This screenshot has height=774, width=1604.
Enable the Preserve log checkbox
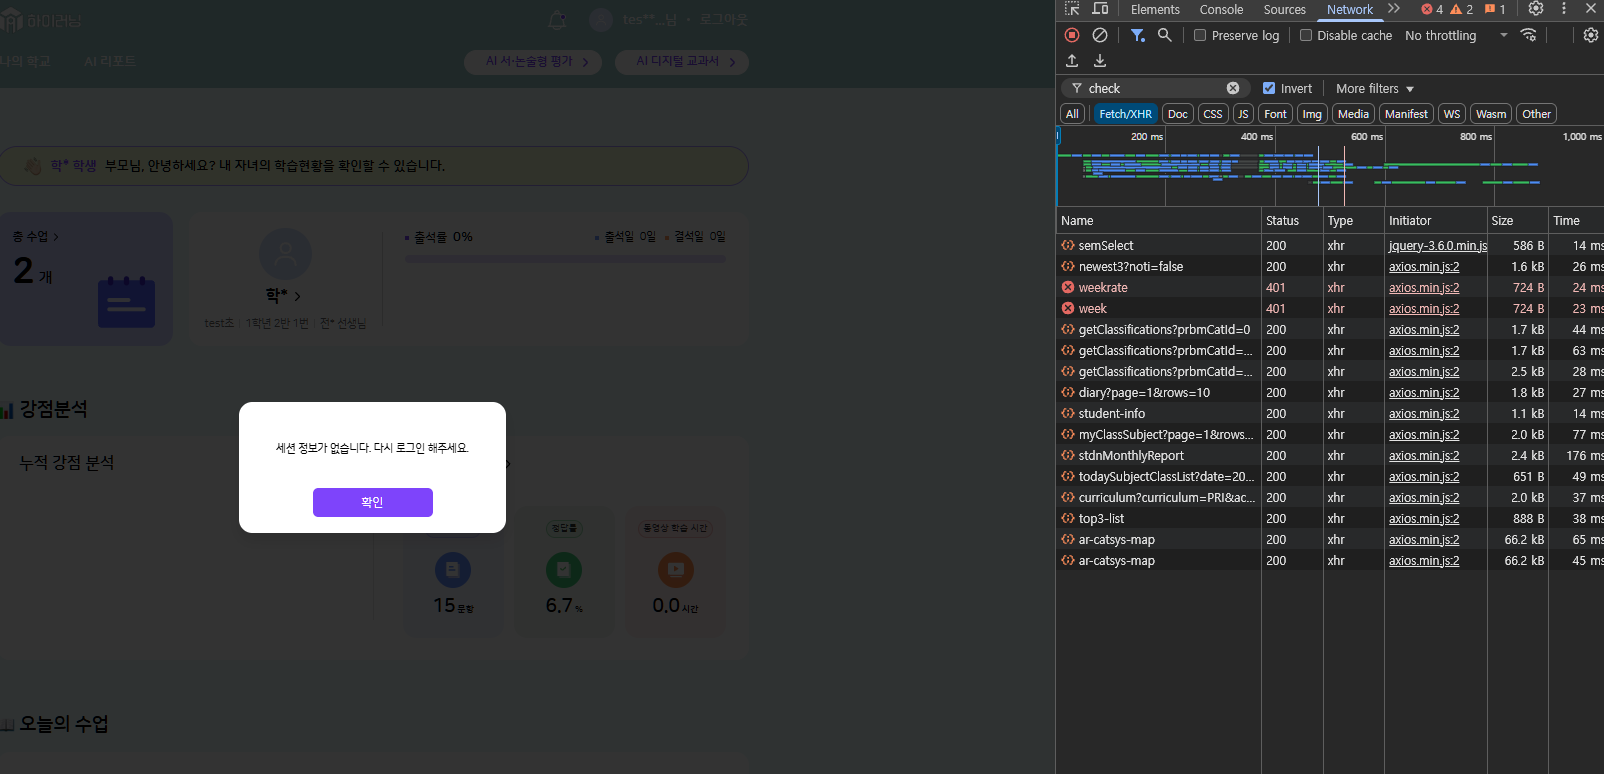1200,35
